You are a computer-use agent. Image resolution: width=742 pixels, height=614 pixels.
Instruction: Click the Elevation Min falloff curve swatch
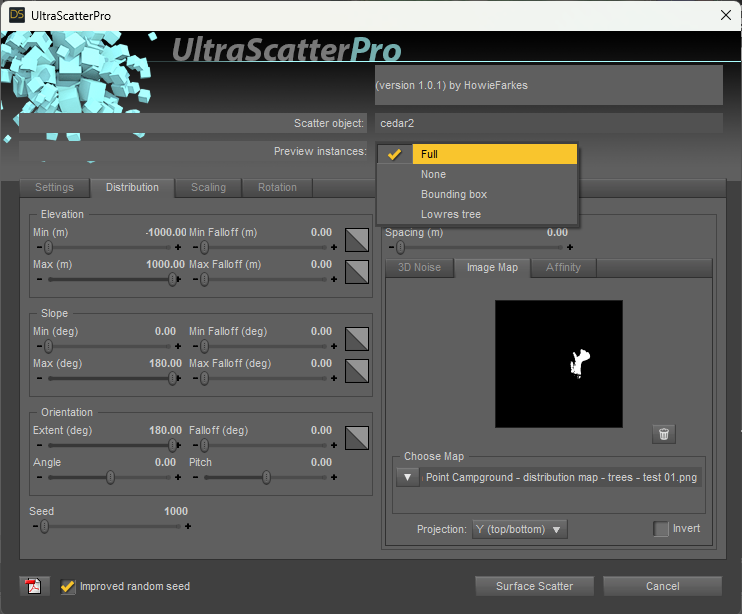pos(357,240)
